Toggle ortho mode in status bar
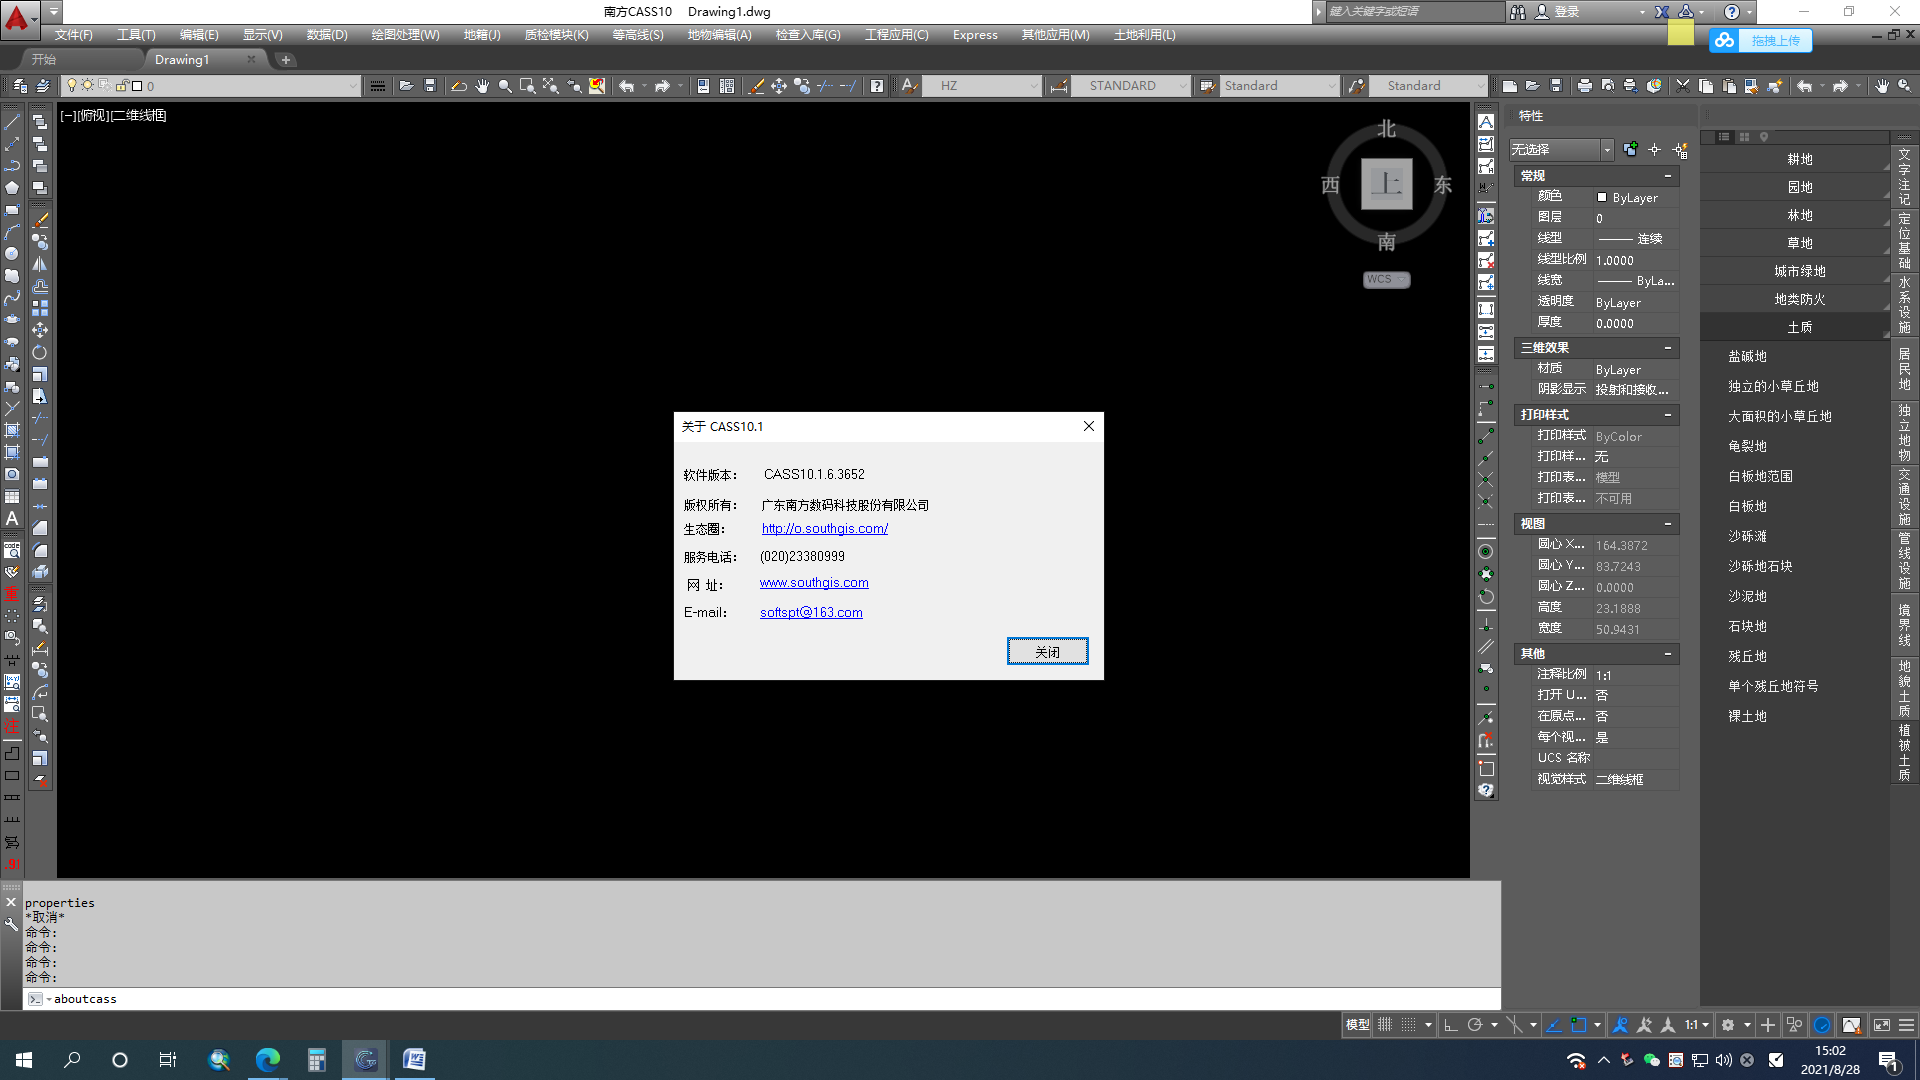 pyautogui.click(x=1450, y=1025)
